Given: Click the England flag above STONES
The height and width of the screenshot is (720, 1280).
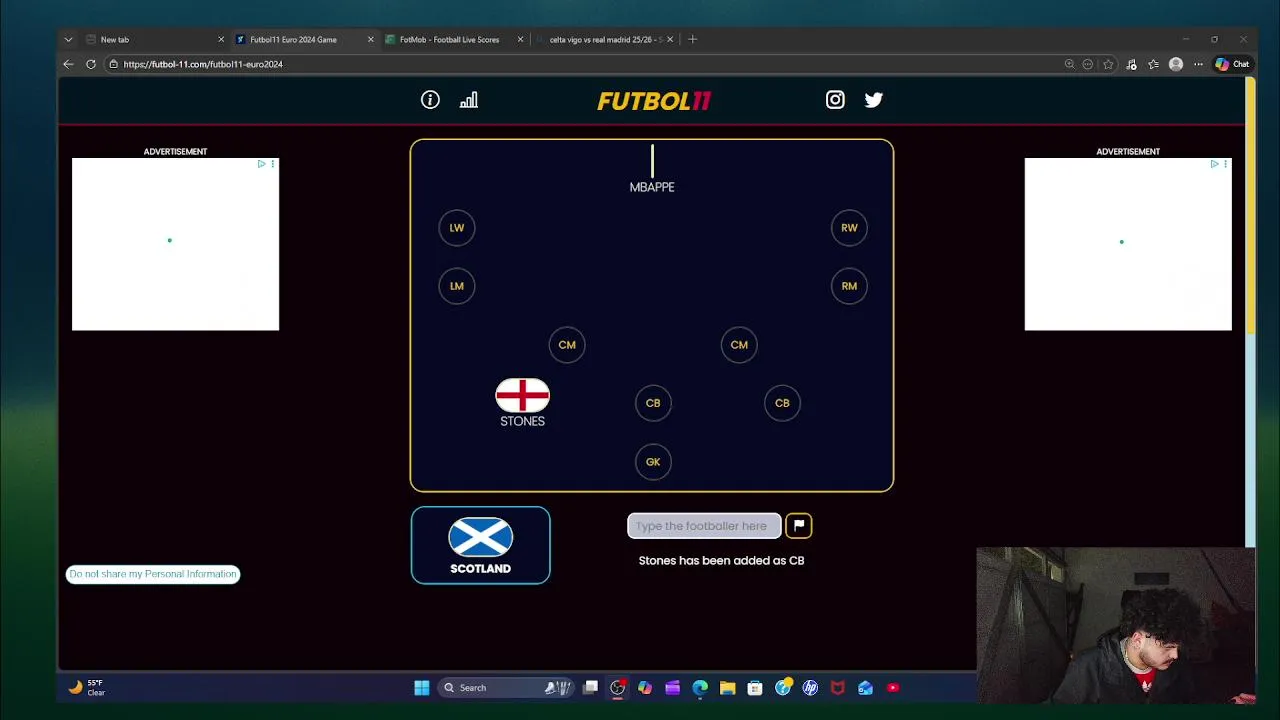Looking at the screenshot, I should pyautogui.click(x=522, y=395).
